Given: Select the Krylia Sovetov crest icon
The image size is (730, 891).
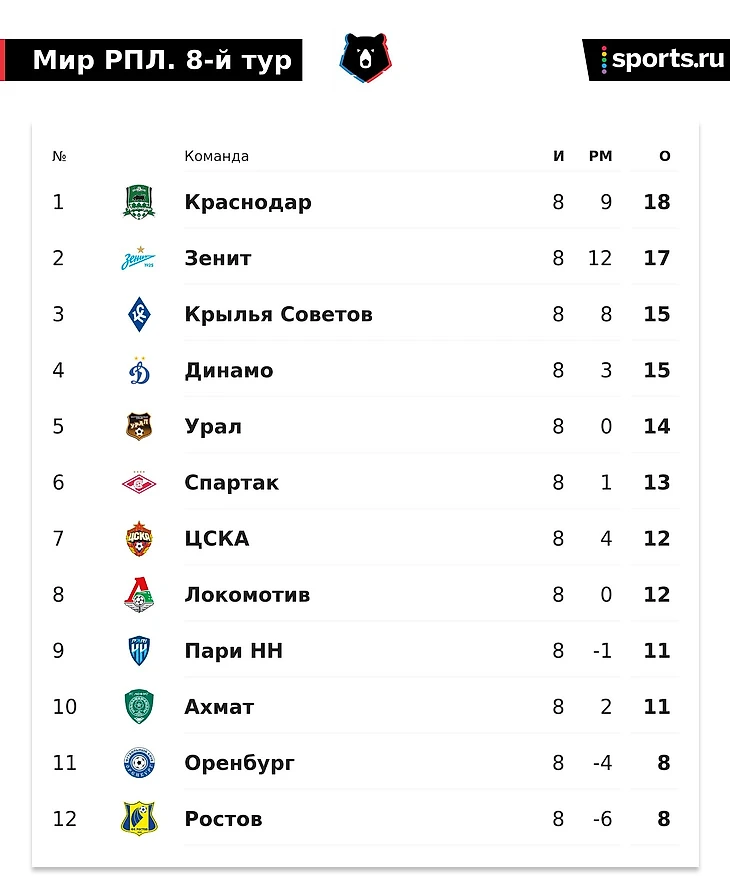Looking at the screenshot, I should click(x=139, y=314).
